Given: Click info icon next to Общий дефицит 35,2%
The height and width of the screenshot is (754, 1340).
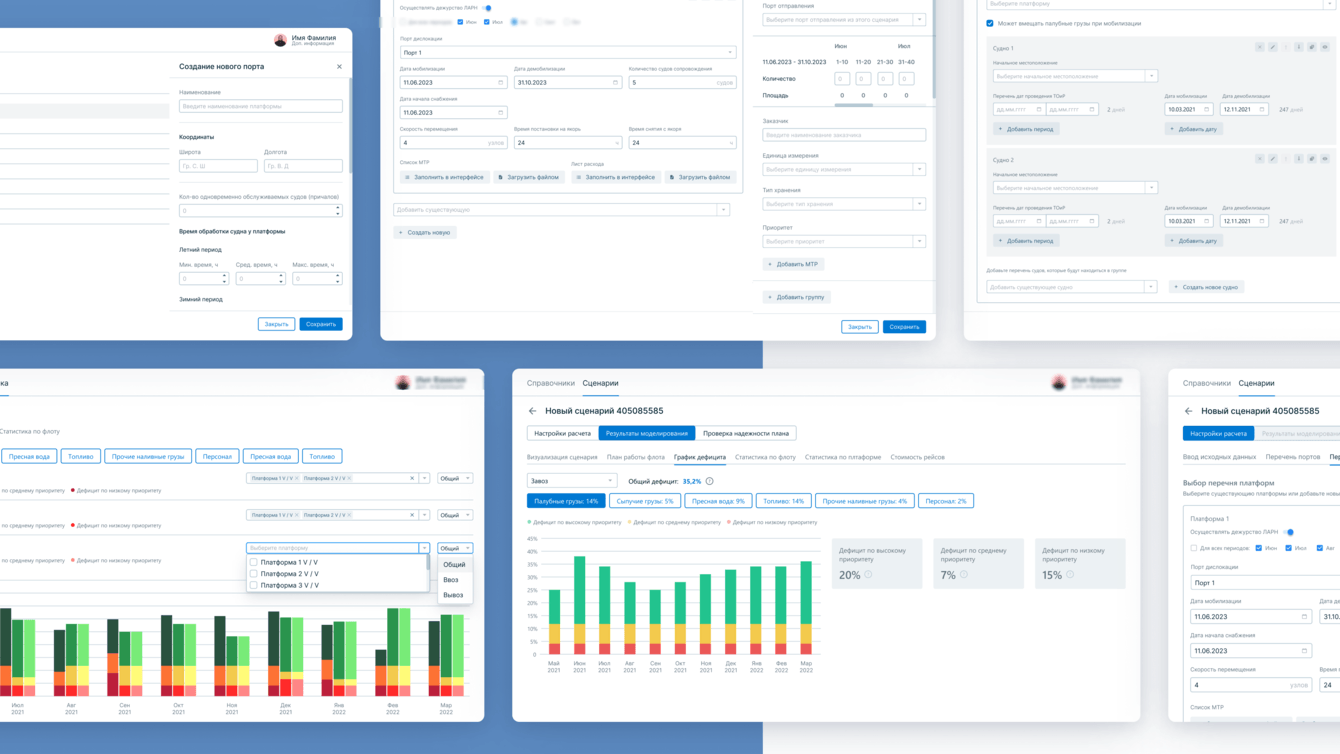Looking at the screenshot, I should (710, 481).
